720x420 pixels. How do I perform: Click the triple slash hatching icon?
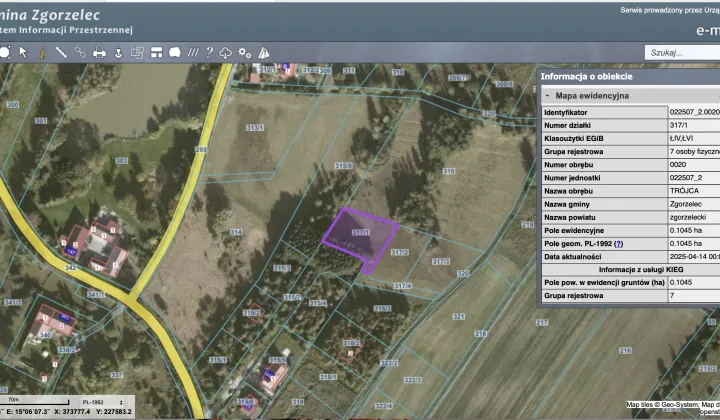pos(192,52)
